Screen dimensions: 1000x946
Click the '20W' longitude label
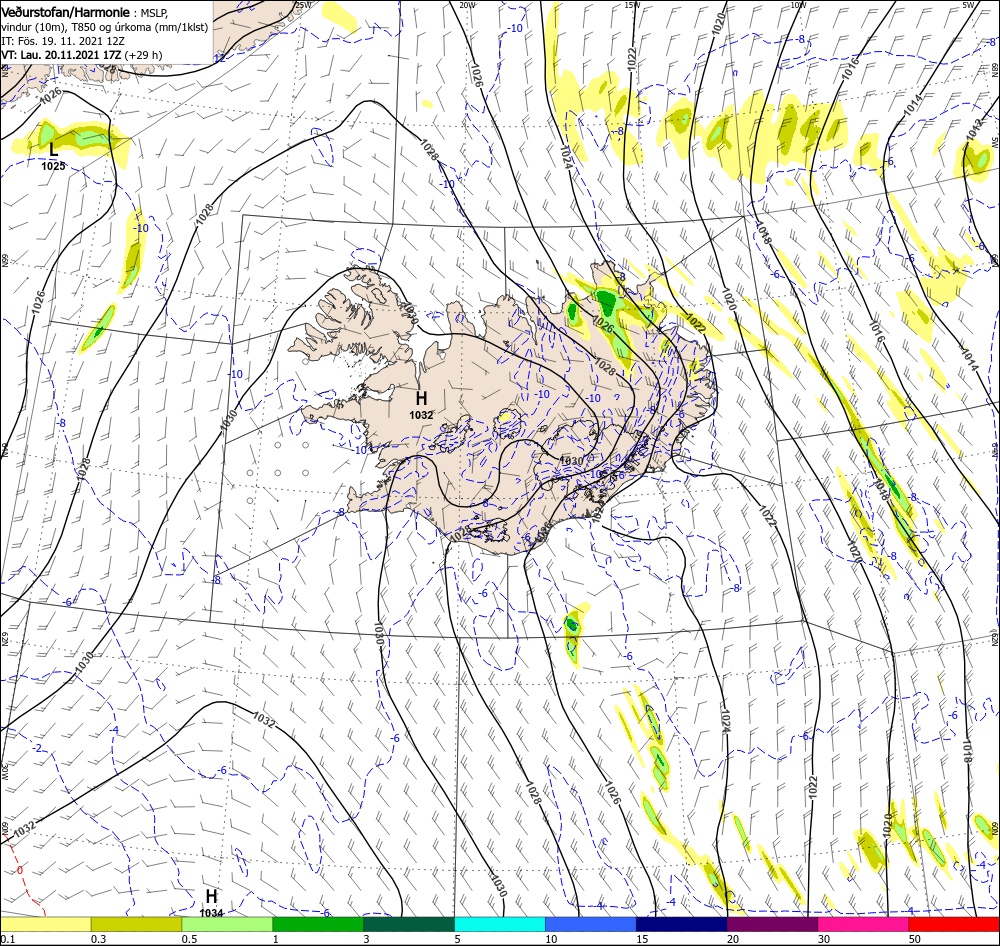[467, 4]
